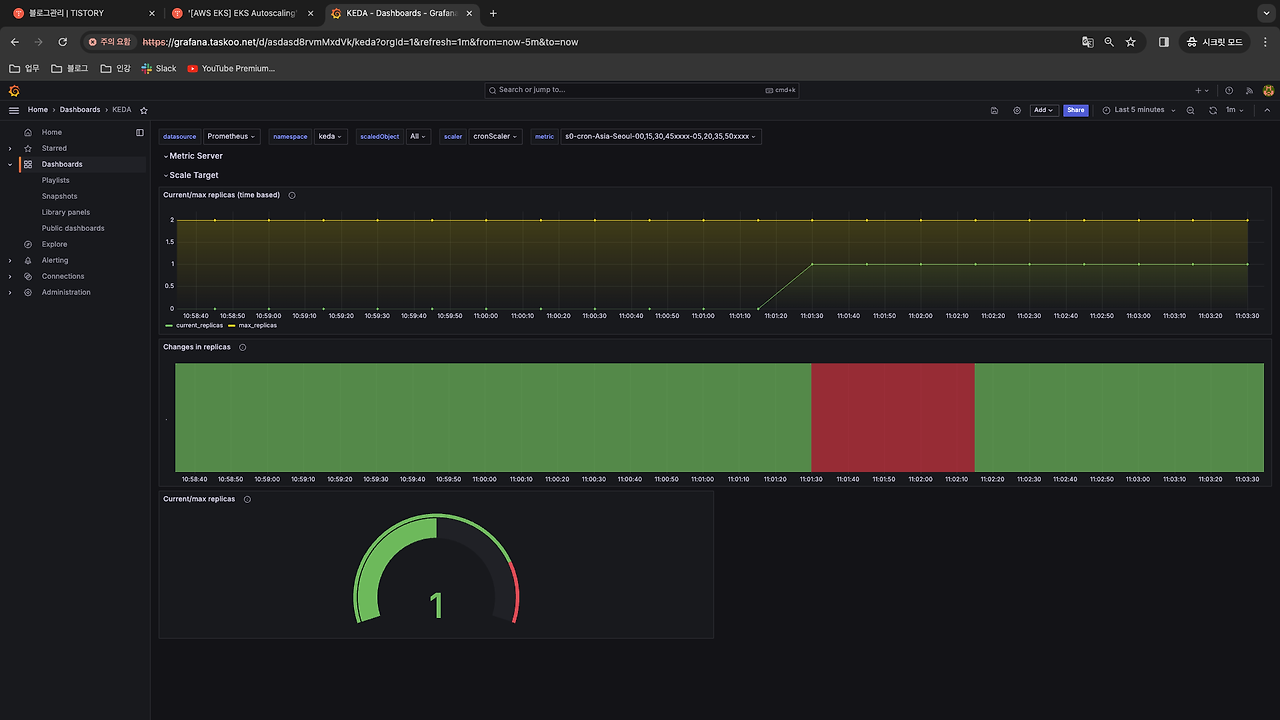1280x720 pixels.
Task: Show info for Changes in replicas panel
Action: 243,347
